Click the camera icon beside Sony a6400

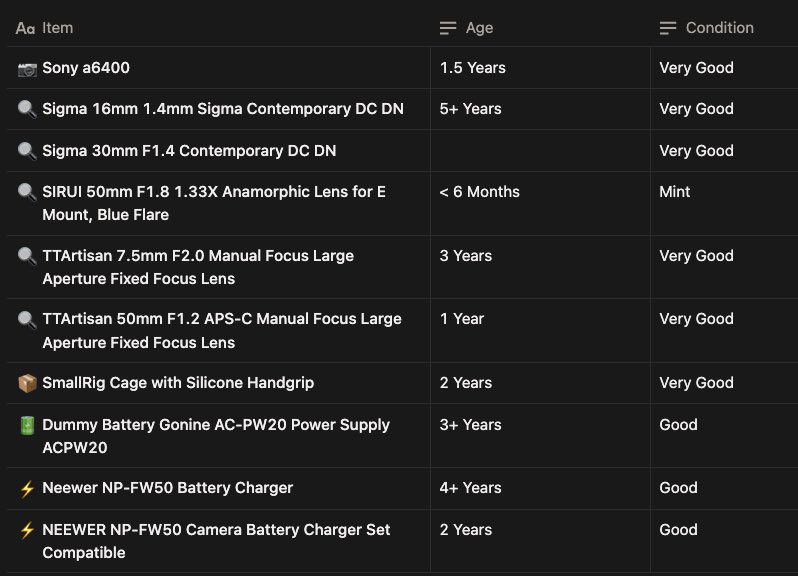click(27, 69)
